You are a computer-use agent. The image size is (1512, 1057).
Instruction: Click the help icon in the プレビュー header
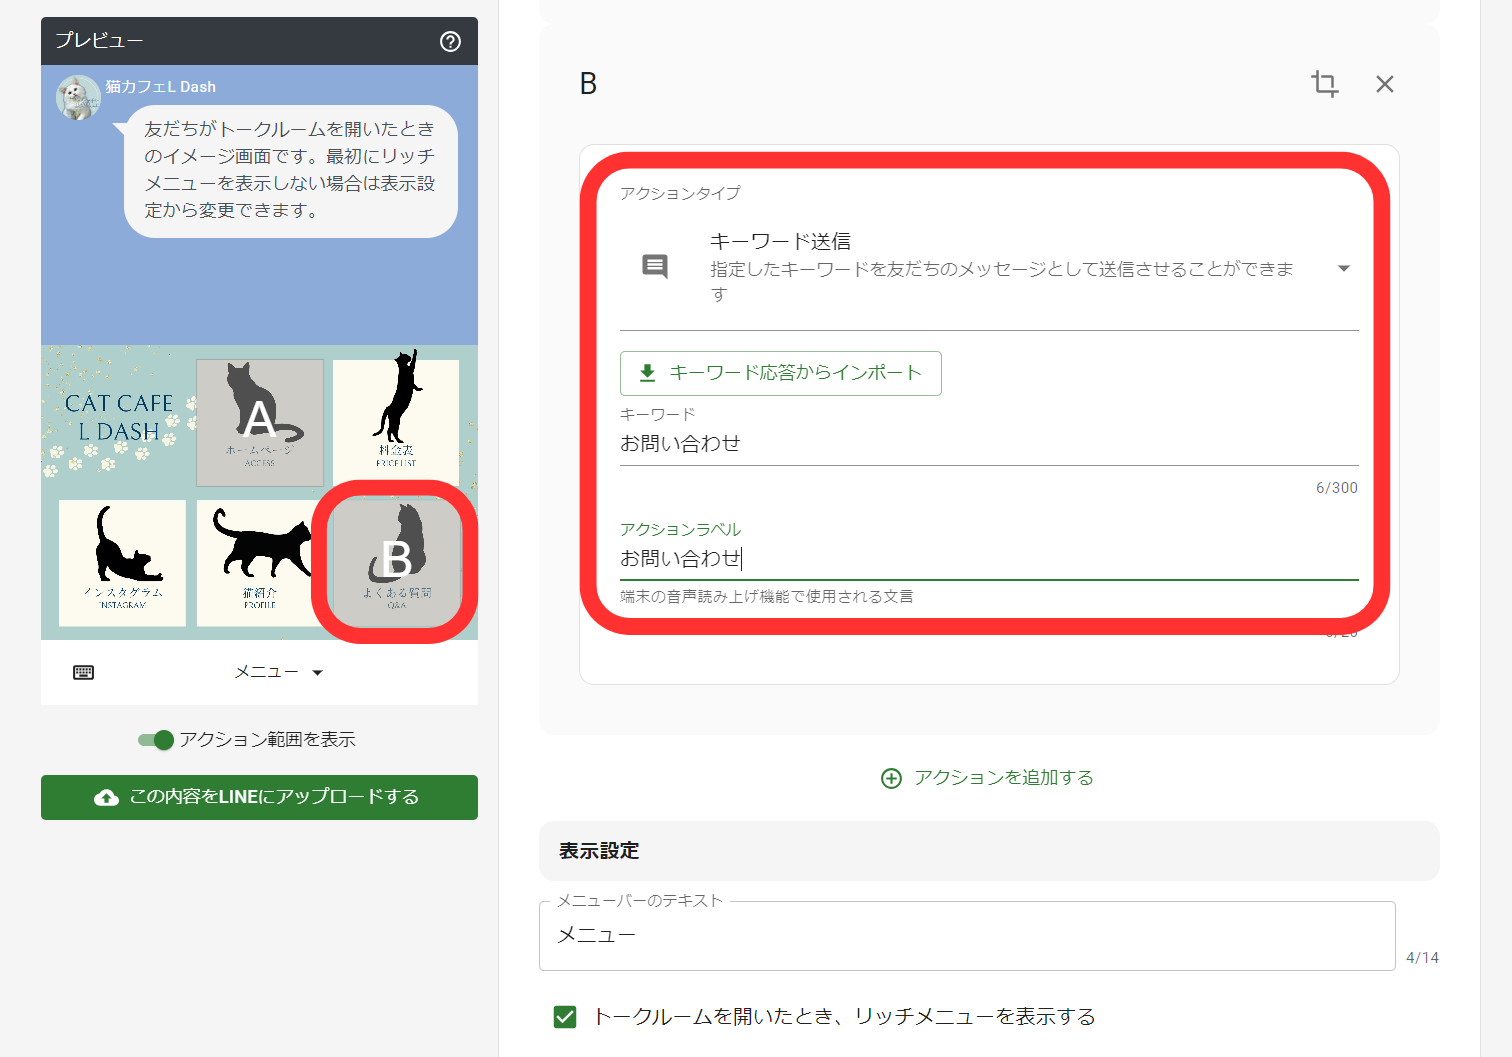449,42
